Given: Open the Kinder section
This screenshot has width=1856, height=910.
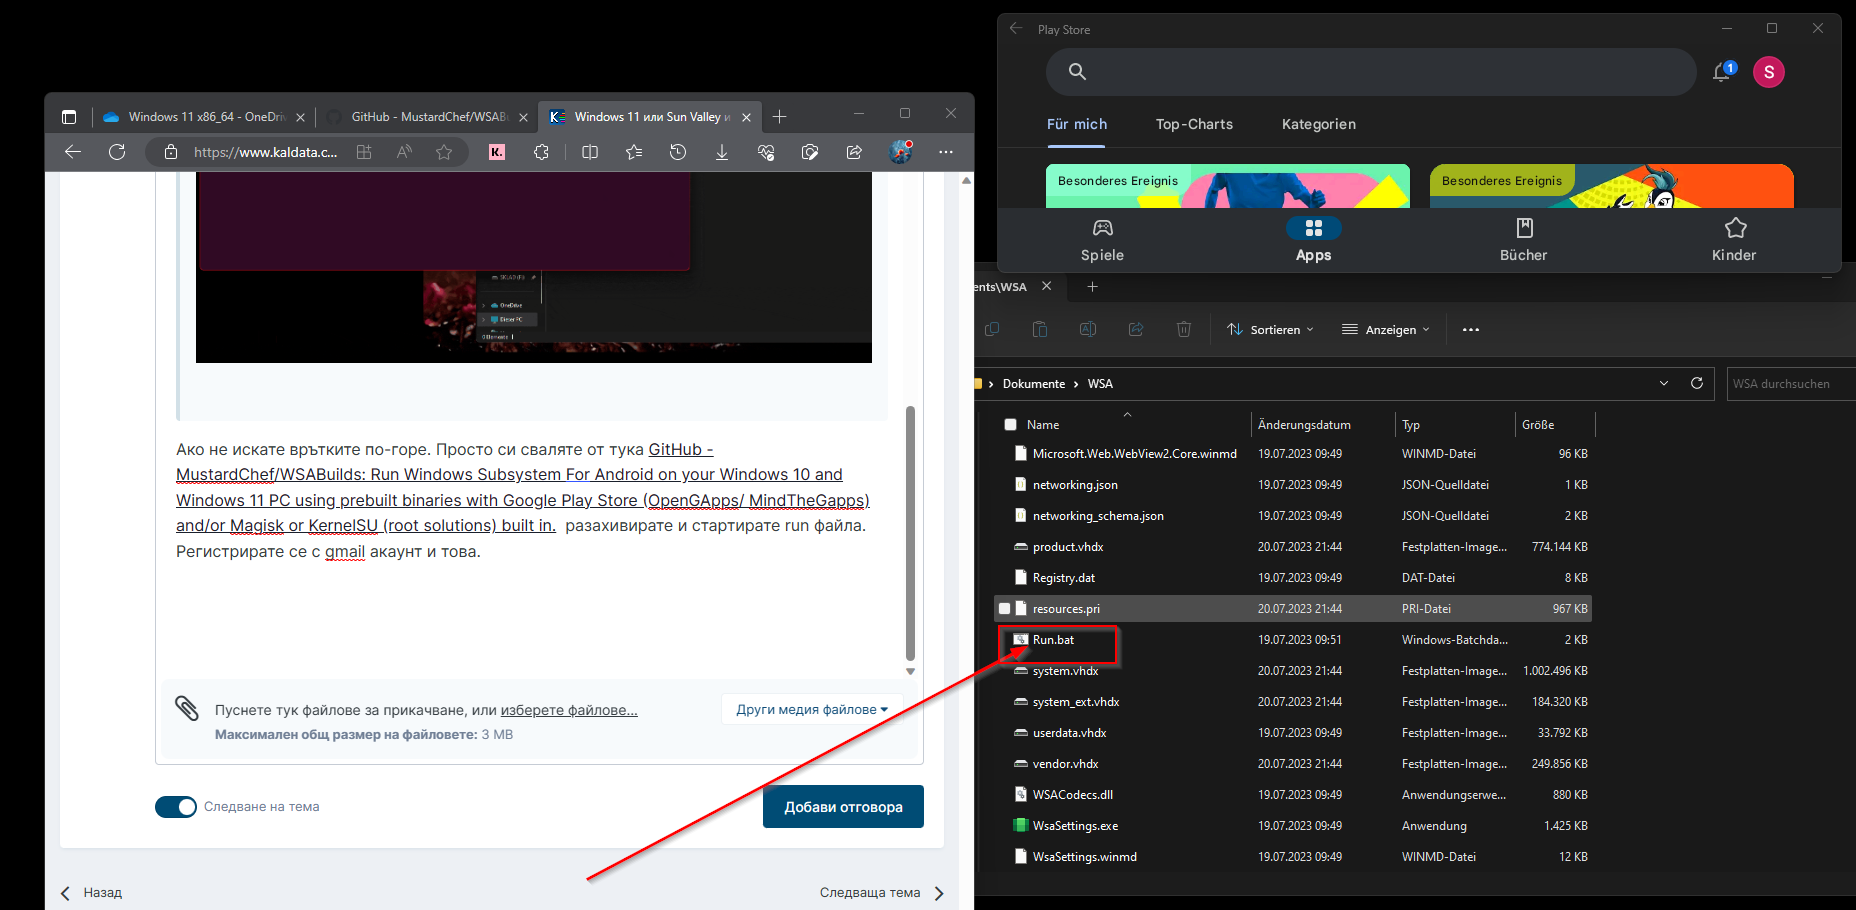Looking at the screenshot, I should 1734,241.
